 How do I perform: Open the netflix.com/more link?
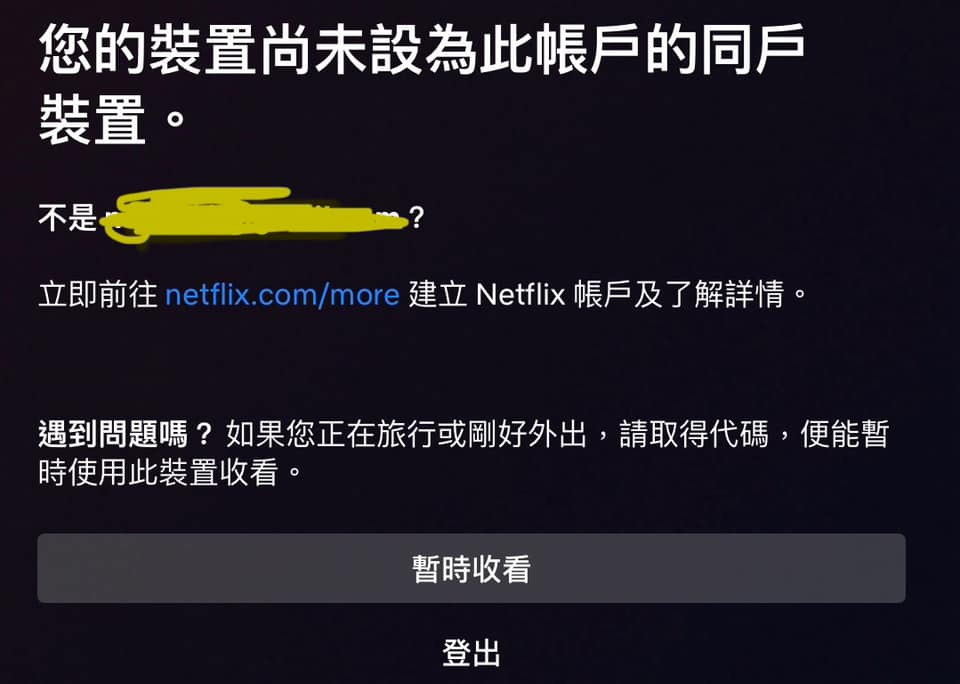pyautogui.click(x=282, y=295)
